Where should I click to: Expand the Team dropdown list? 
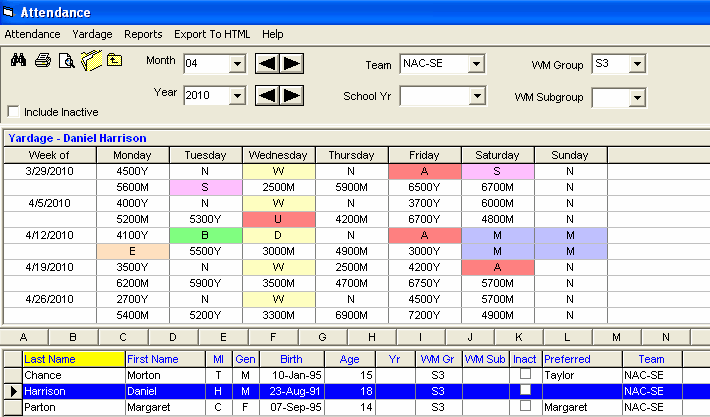point(477,65)
